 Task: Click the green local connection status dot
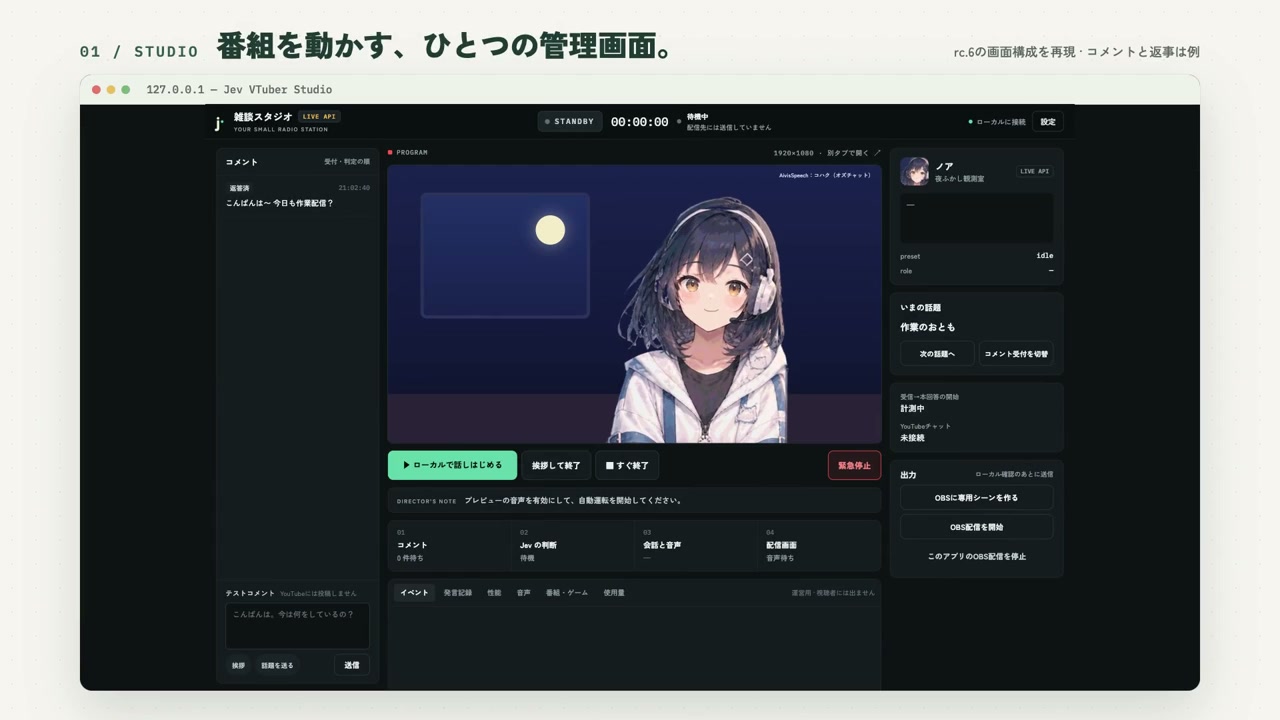[x=970, y=122]
